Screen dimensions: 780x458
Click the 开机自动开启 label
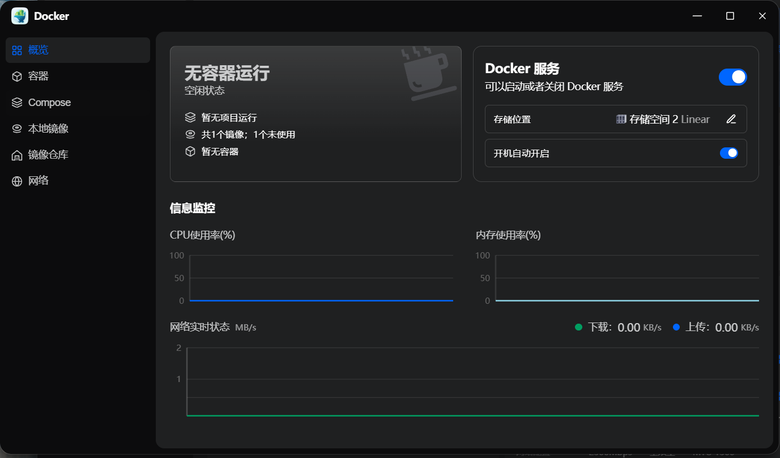[521, 154]
